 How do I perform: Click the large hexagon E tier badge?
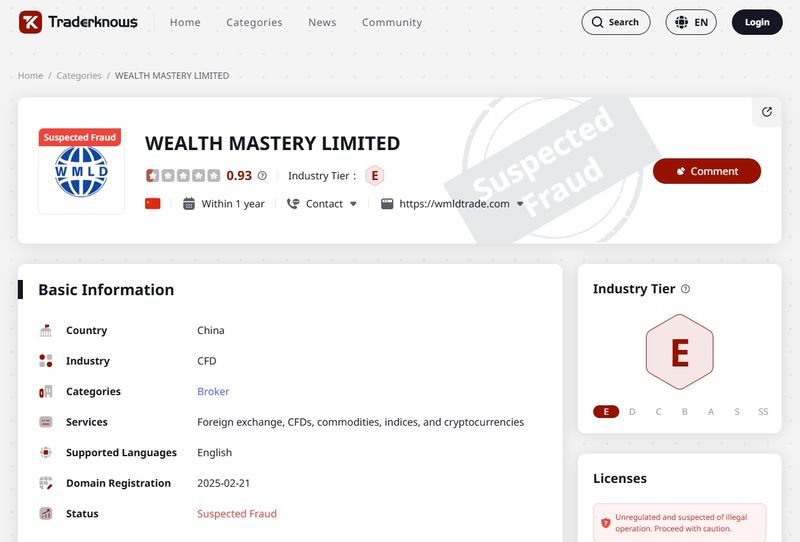coord(680,352)
